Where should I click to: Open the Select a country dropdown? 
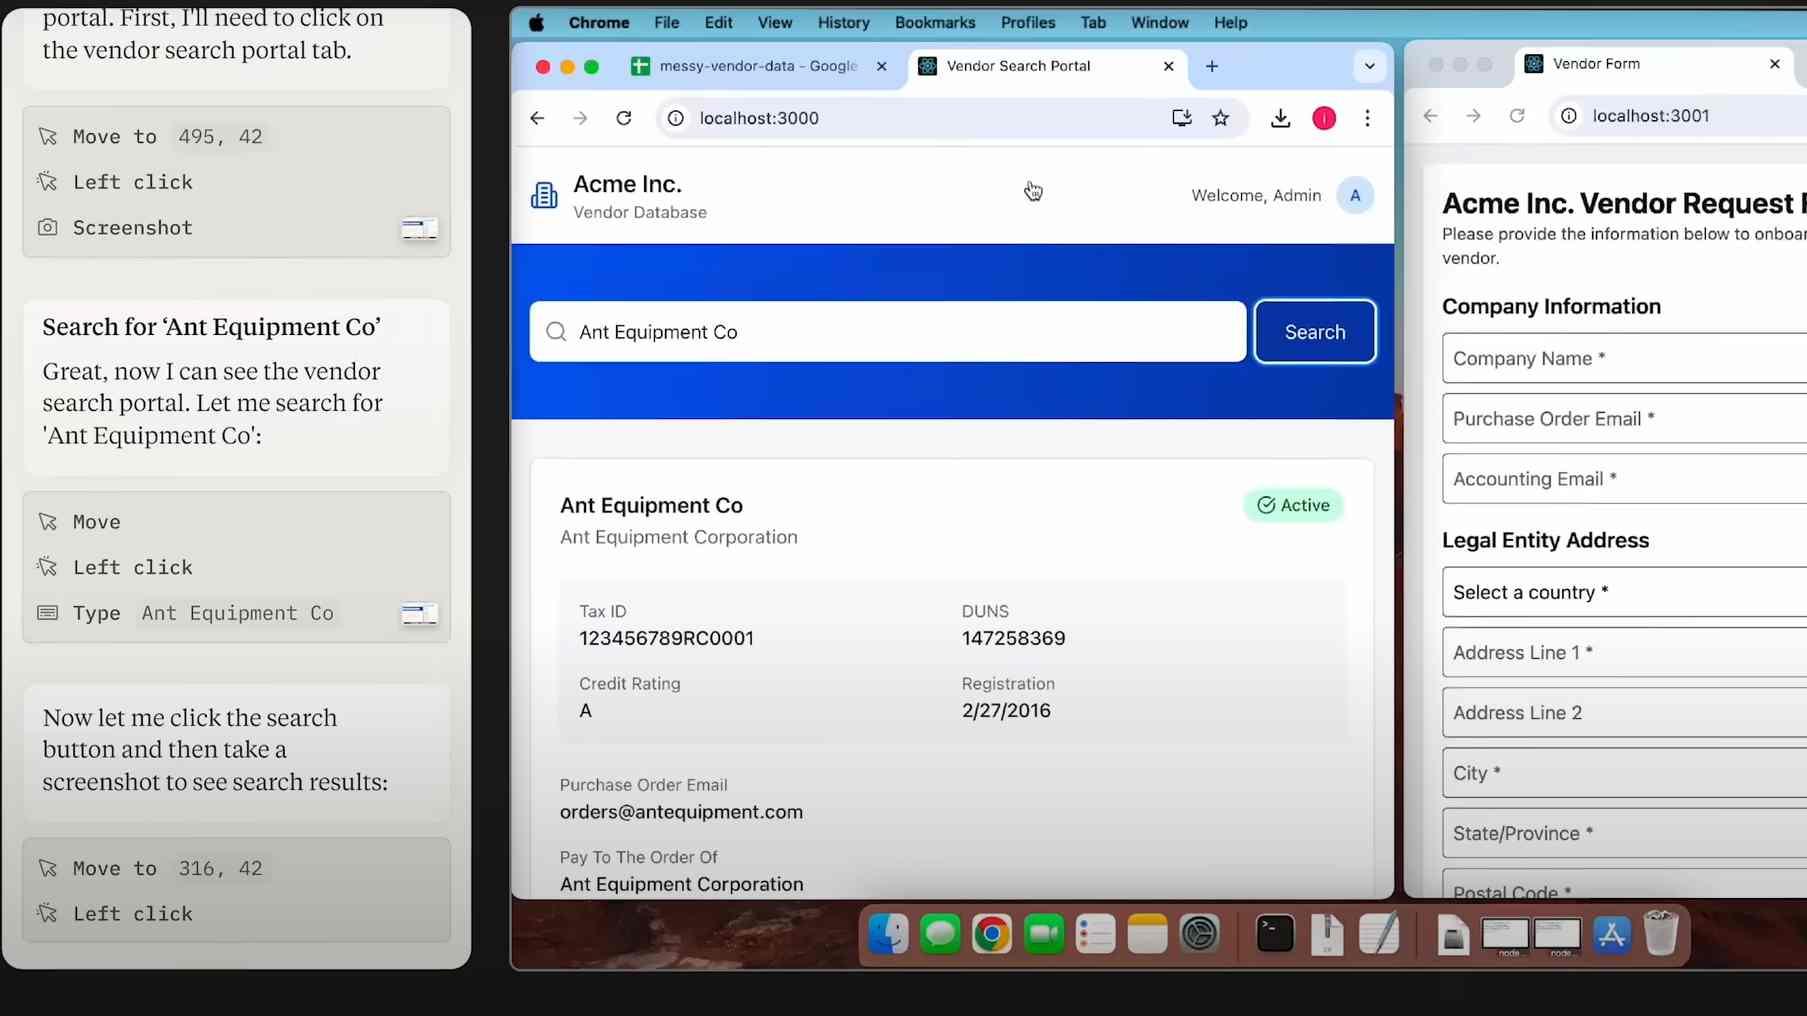1624,592
